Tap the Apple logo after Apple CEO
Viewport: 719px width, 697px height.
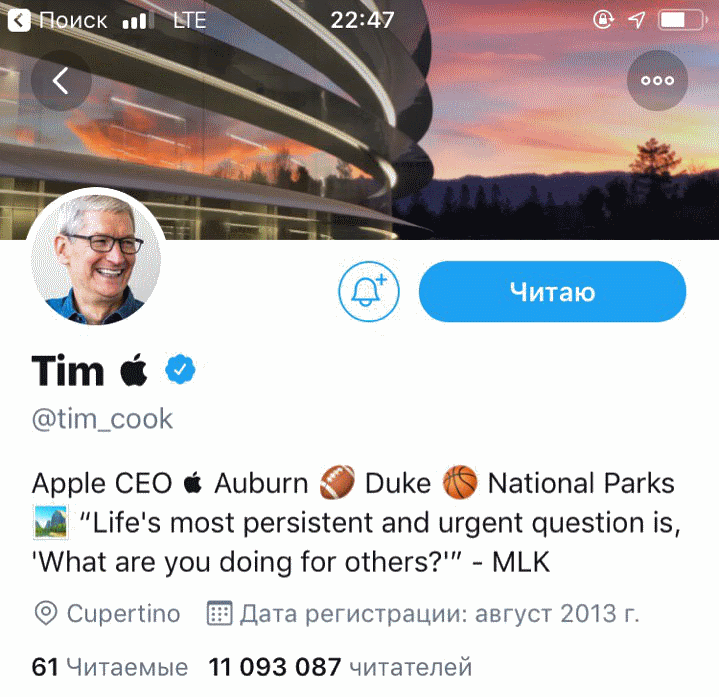tap(193, 484)
